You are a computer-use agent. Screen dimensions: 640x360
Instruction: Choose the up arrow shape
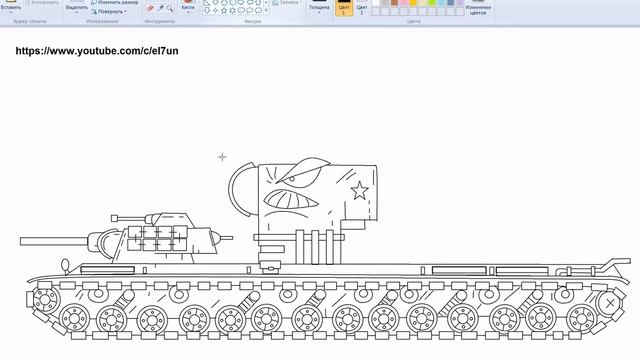(x=258, y=2)
